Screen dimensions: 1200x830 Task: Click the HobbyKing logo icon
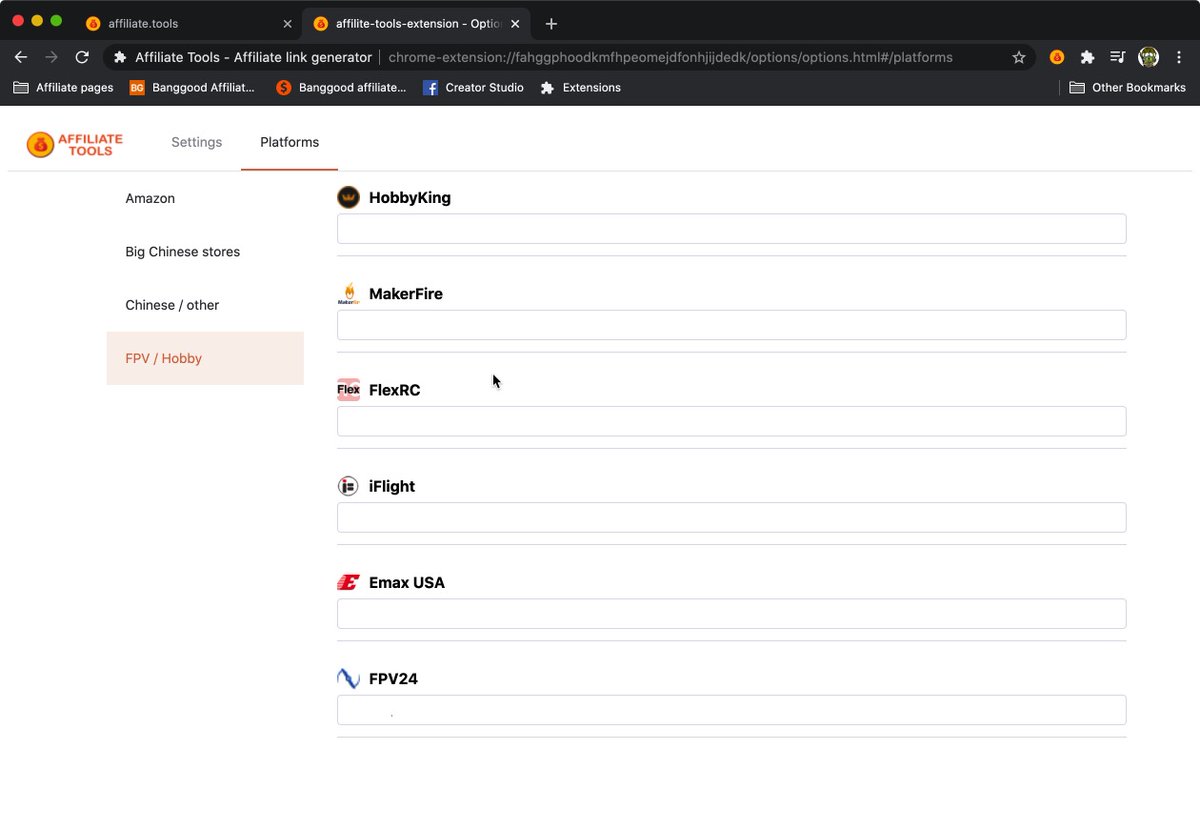pos(348,197)
